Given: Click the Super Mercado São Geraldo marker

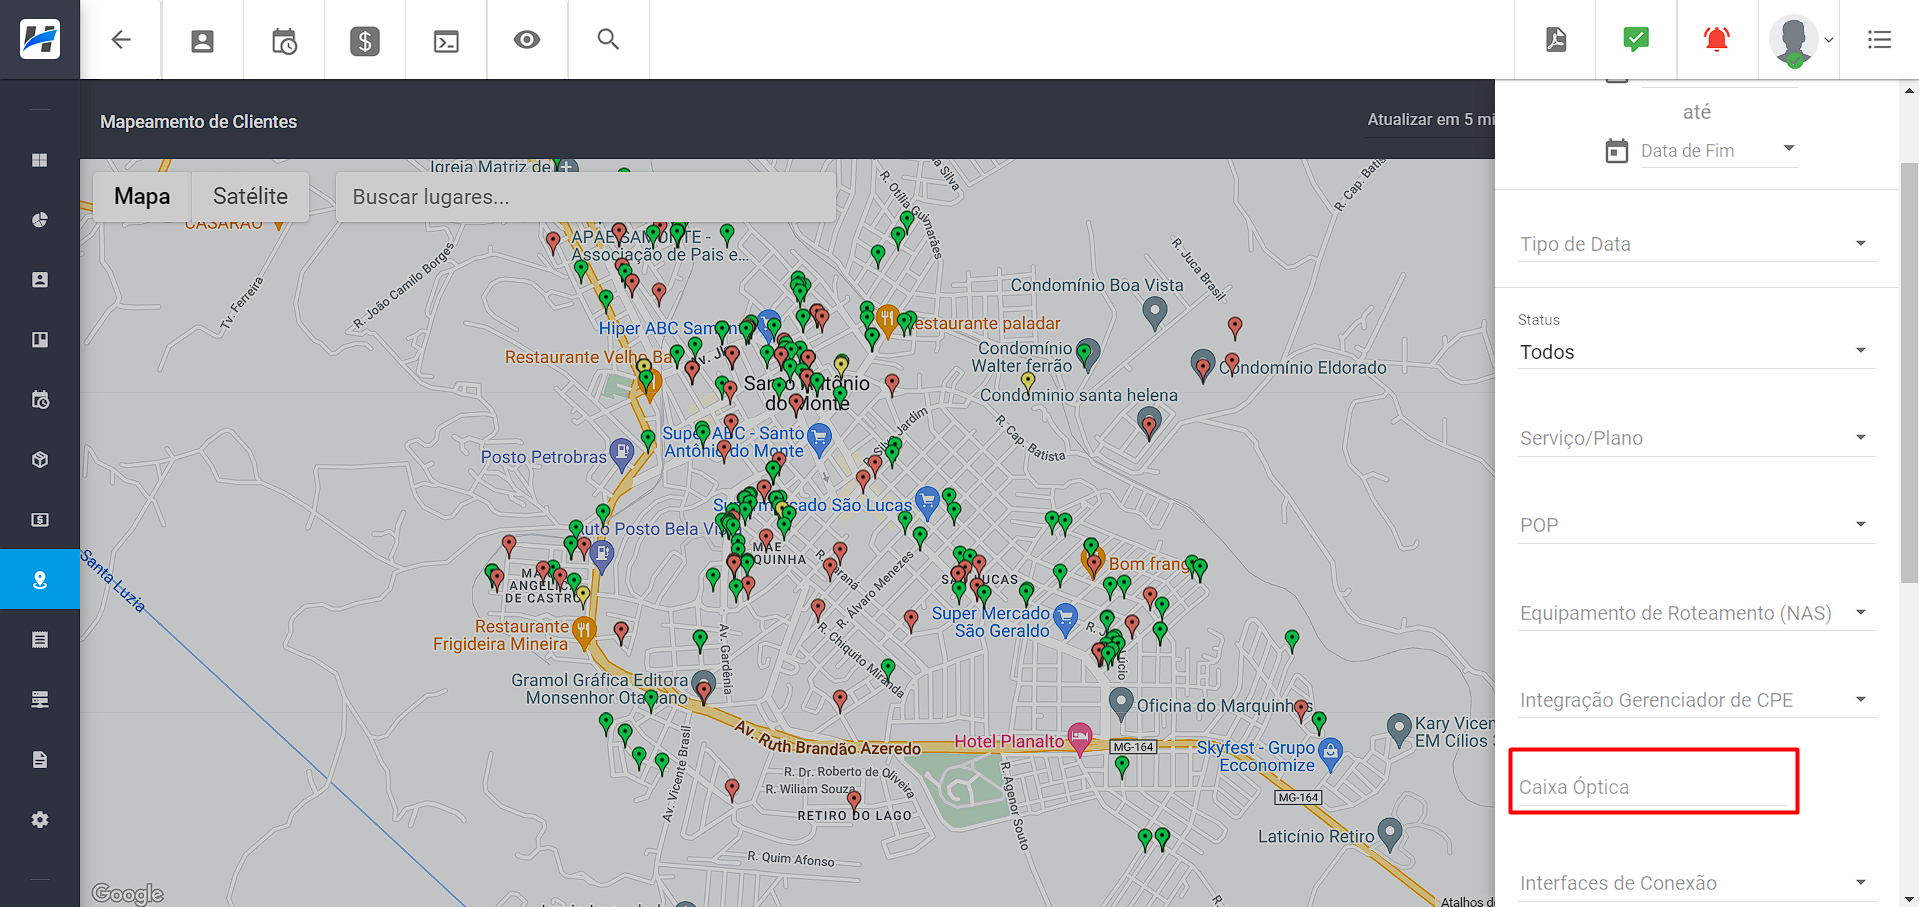Looking at the screenshot, I should pyautogui.click(x=1066, y=619).
